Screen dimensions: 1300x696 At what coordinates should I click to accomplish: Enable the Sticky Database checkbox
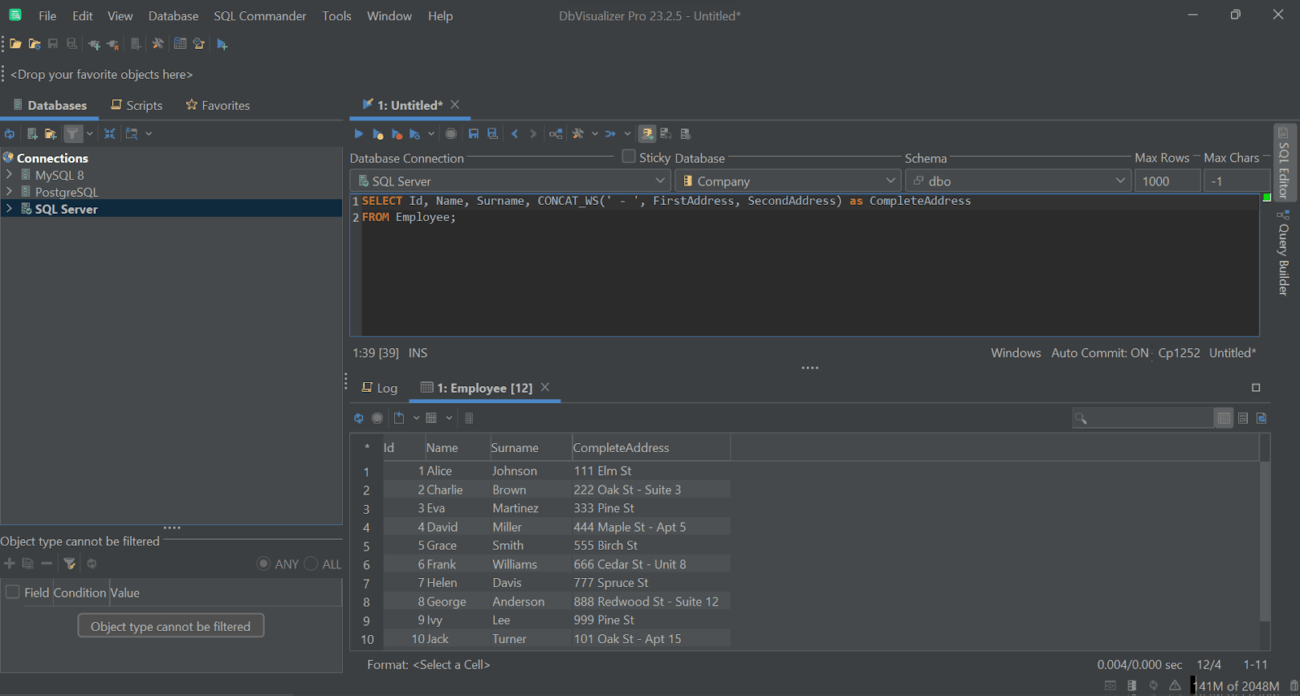(x=628, y=156)
